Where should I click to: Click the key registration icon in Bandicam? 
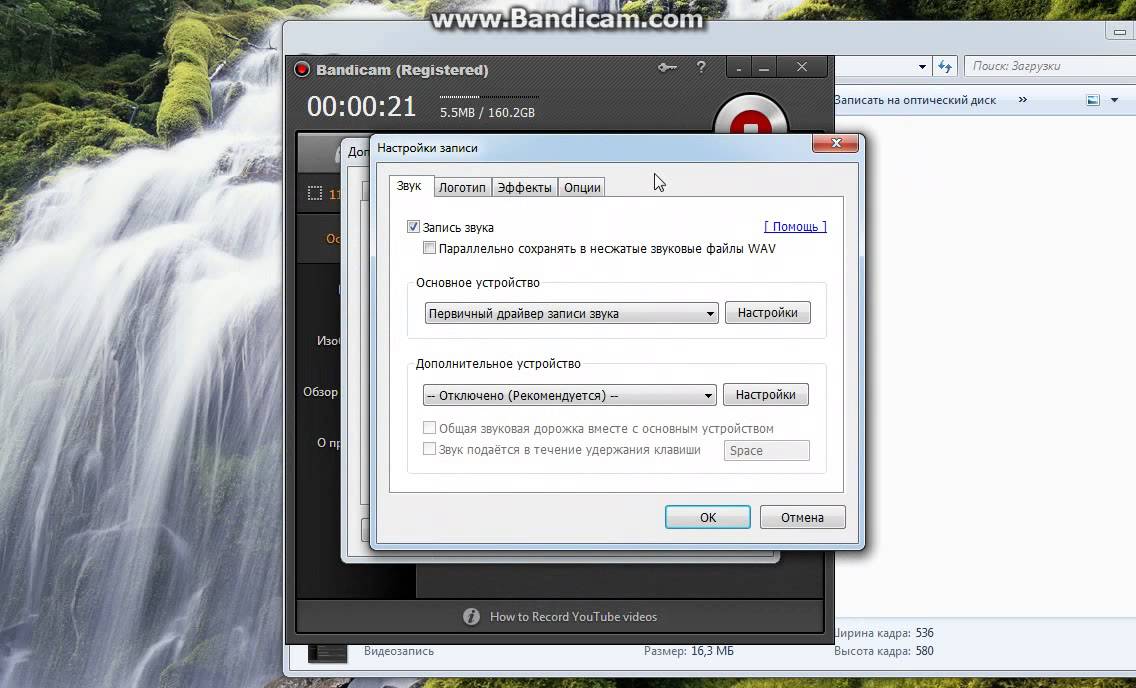point(667,67)
